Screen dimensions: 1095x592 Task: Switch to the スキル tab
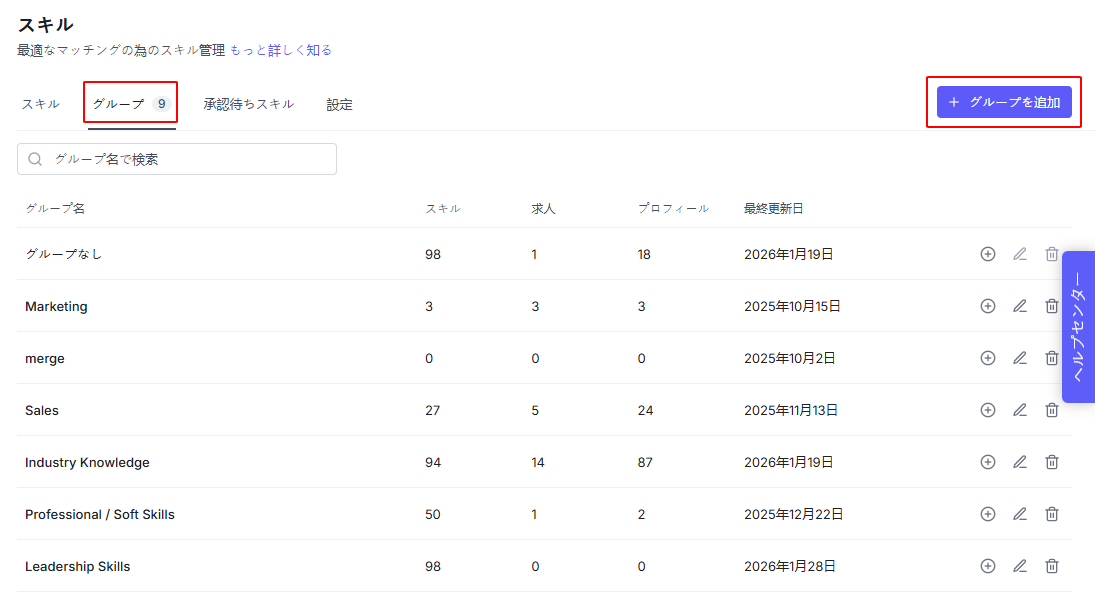pyautogui.click(x=41, y=104)
